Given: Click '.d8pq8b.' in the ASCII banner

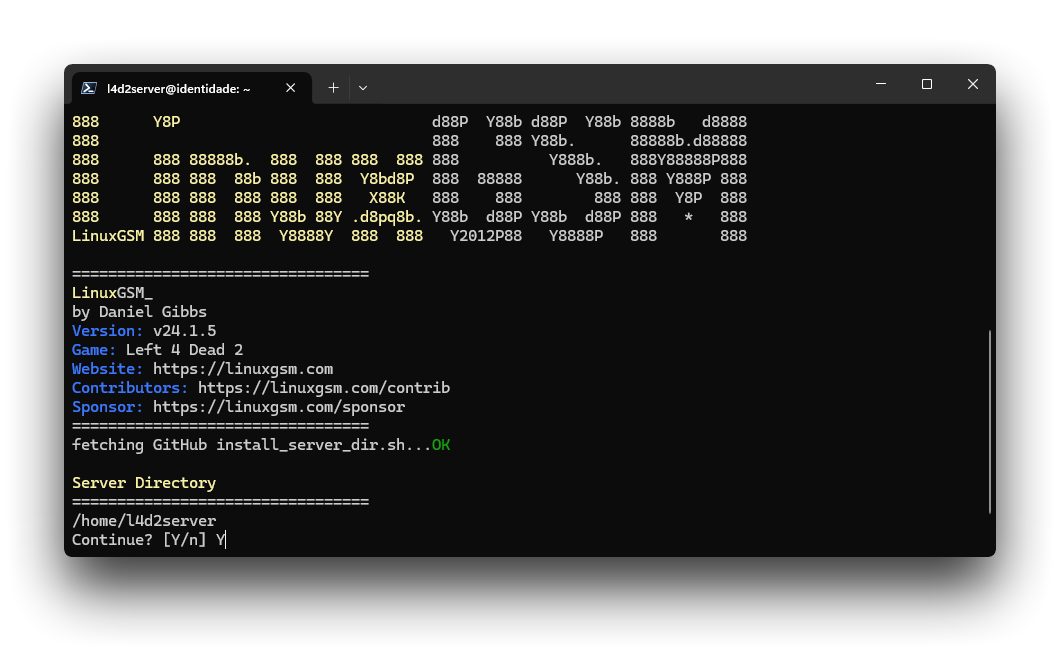Looking at the screenshot, I should pos(387,217).
